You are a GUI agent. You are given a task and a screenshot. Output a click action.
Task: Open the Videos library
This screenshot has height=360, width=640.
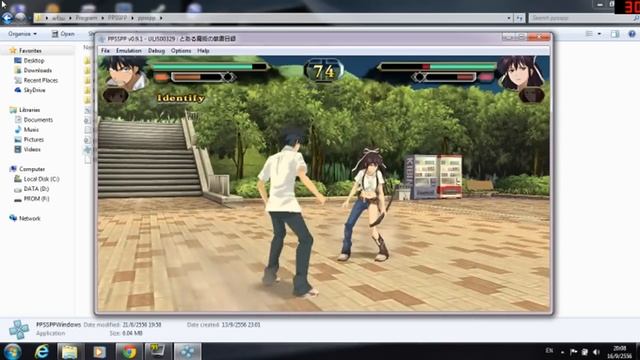point(32,149)
